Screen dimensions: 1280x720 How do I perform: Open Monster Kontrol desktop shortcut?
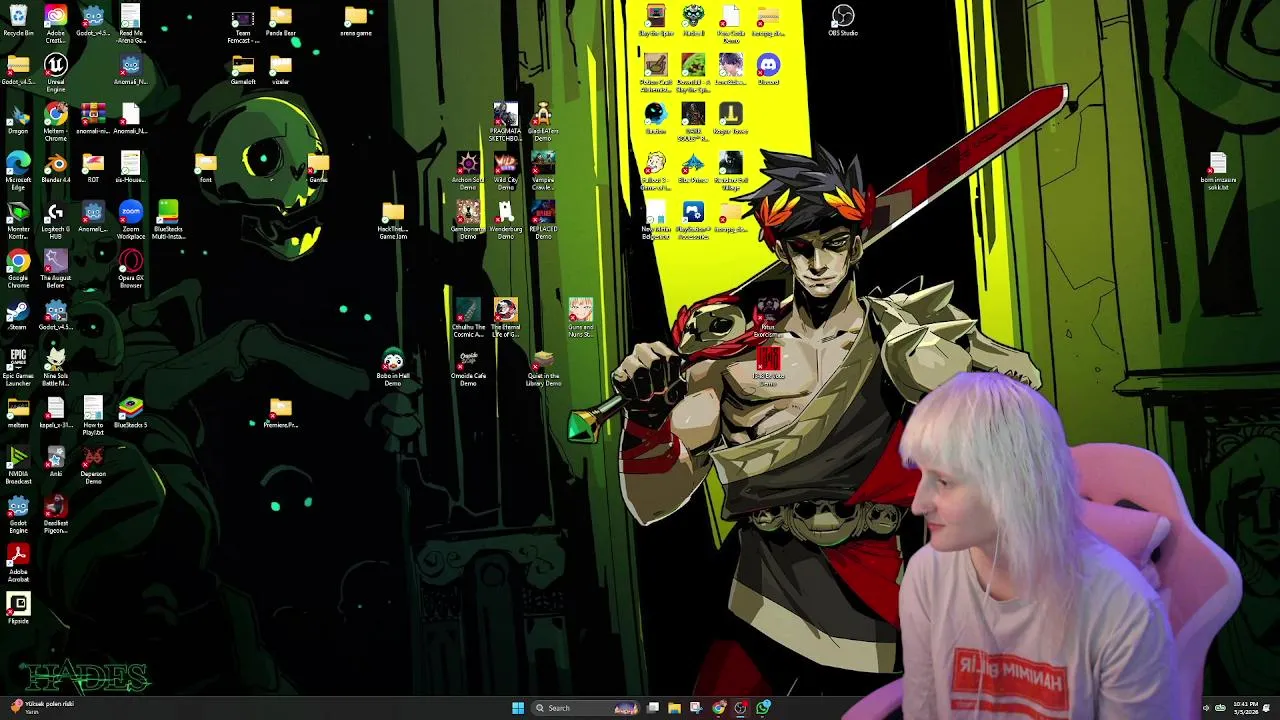(18, 220)
